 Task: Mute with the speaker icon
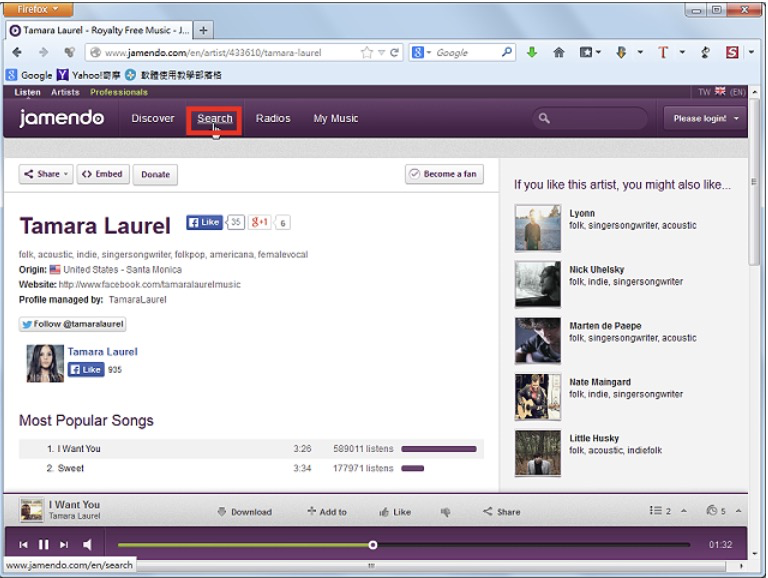coord(87,545)
